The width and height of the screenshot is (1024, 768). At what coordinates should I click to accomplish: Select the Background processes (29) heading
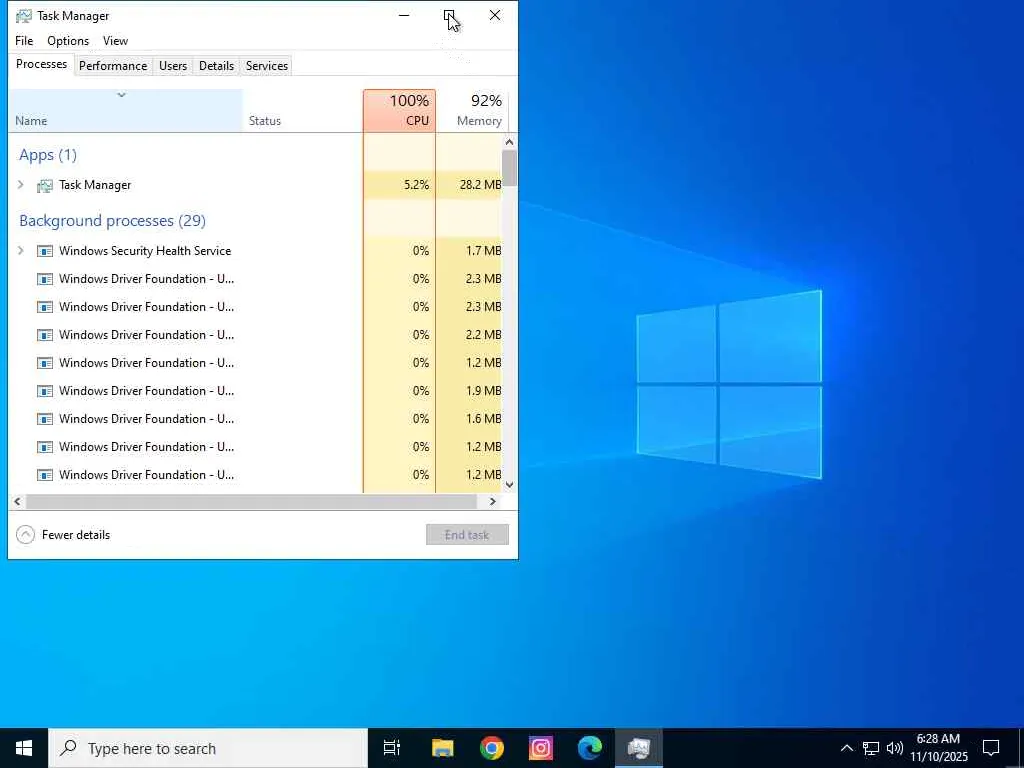112,221
